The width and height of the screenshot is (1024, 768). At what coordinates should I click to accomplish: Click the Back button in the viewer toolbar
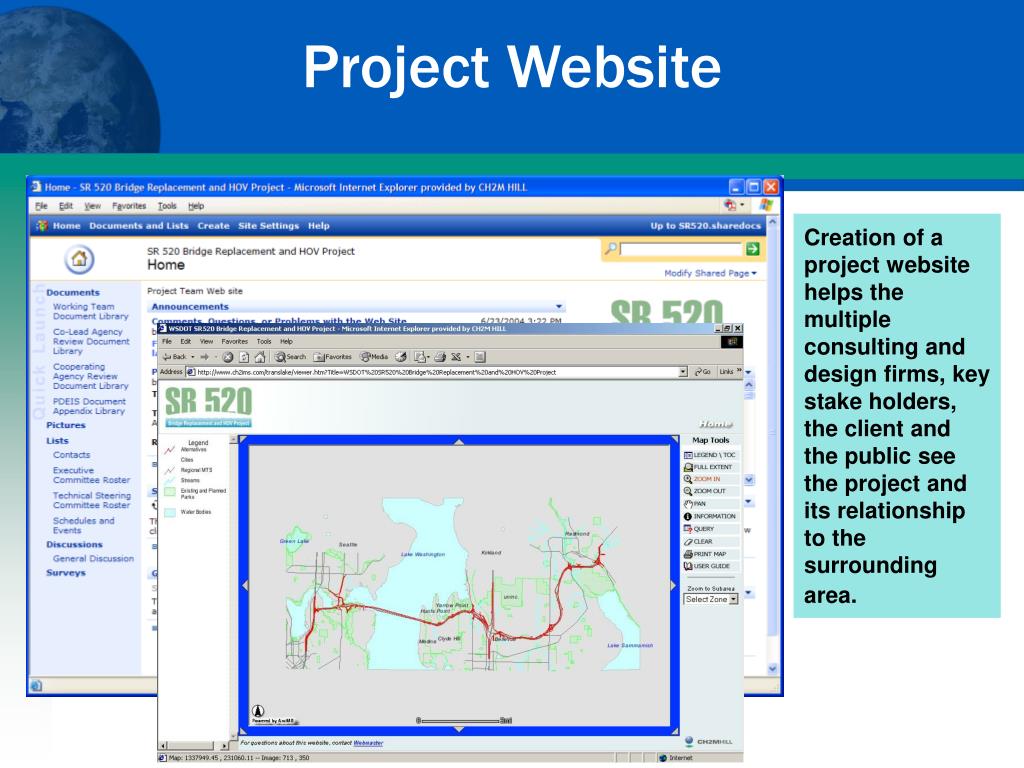[x=174, y=357]
